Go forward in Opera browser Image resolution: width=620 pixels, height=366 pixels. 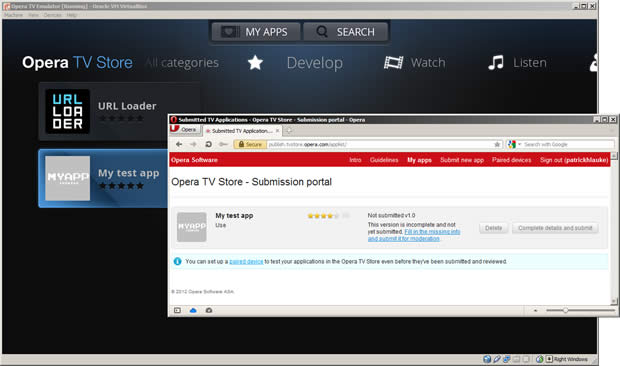click(193, 144)
